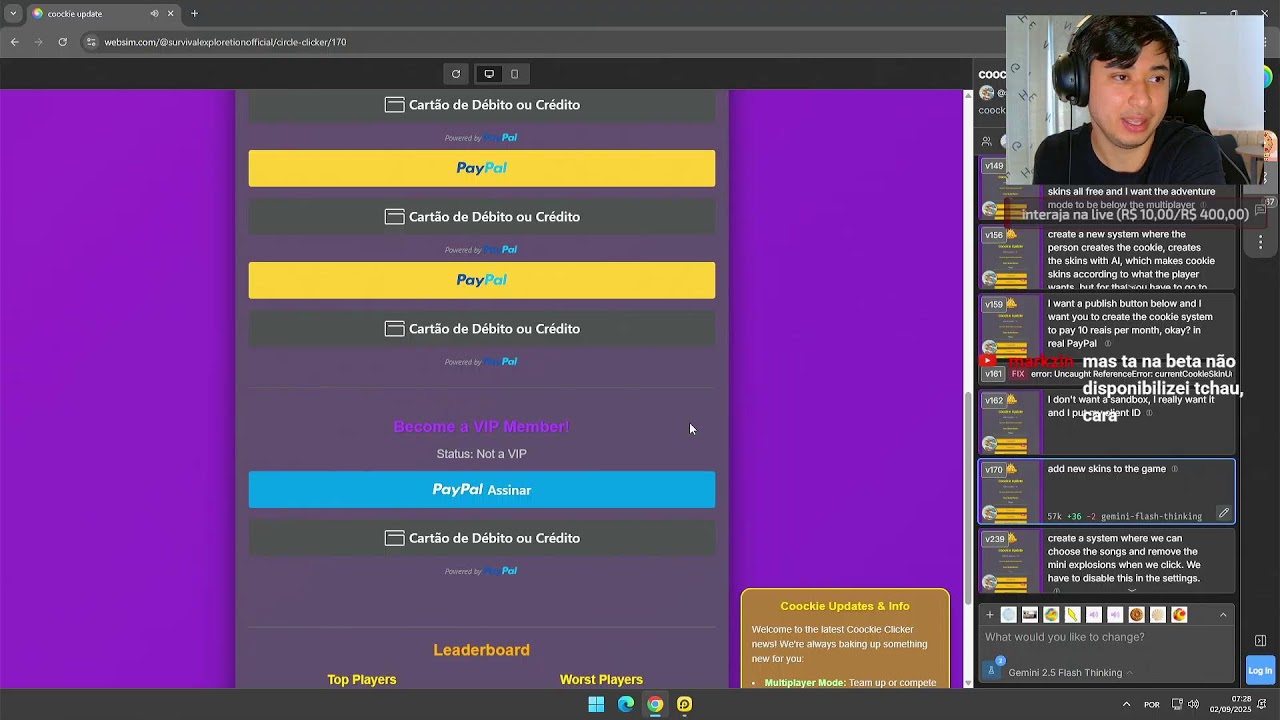Select the colorful swirl cookie asset
This screenshot has height=720, width=1280.
[1051, 615]
